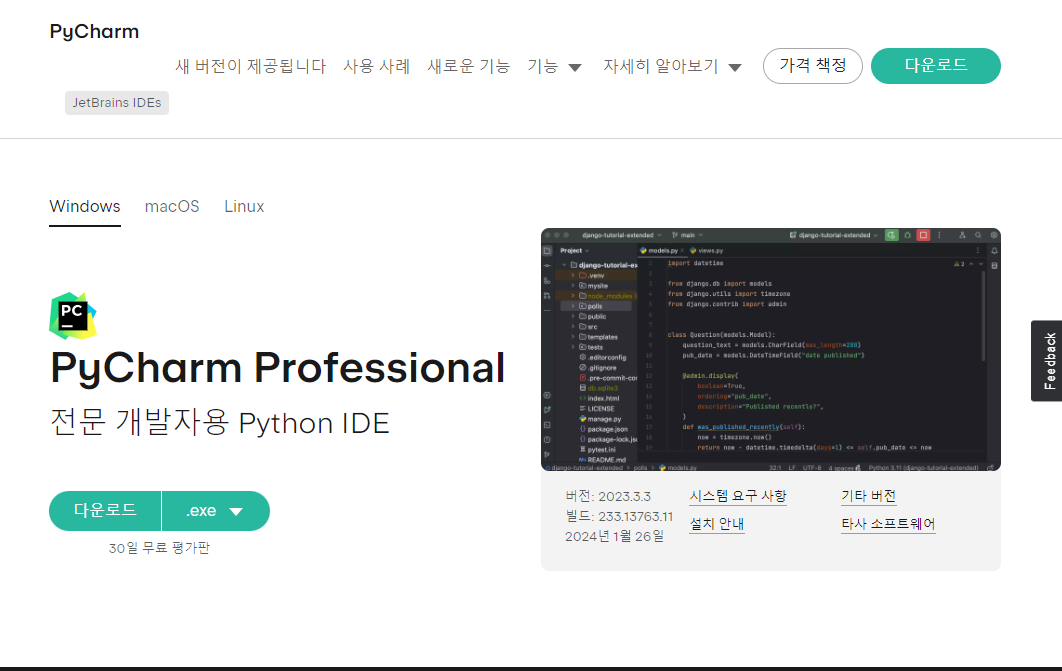Open the .exe installer type dropdown
The image size is (1062, 671).
tap(216, 511)
